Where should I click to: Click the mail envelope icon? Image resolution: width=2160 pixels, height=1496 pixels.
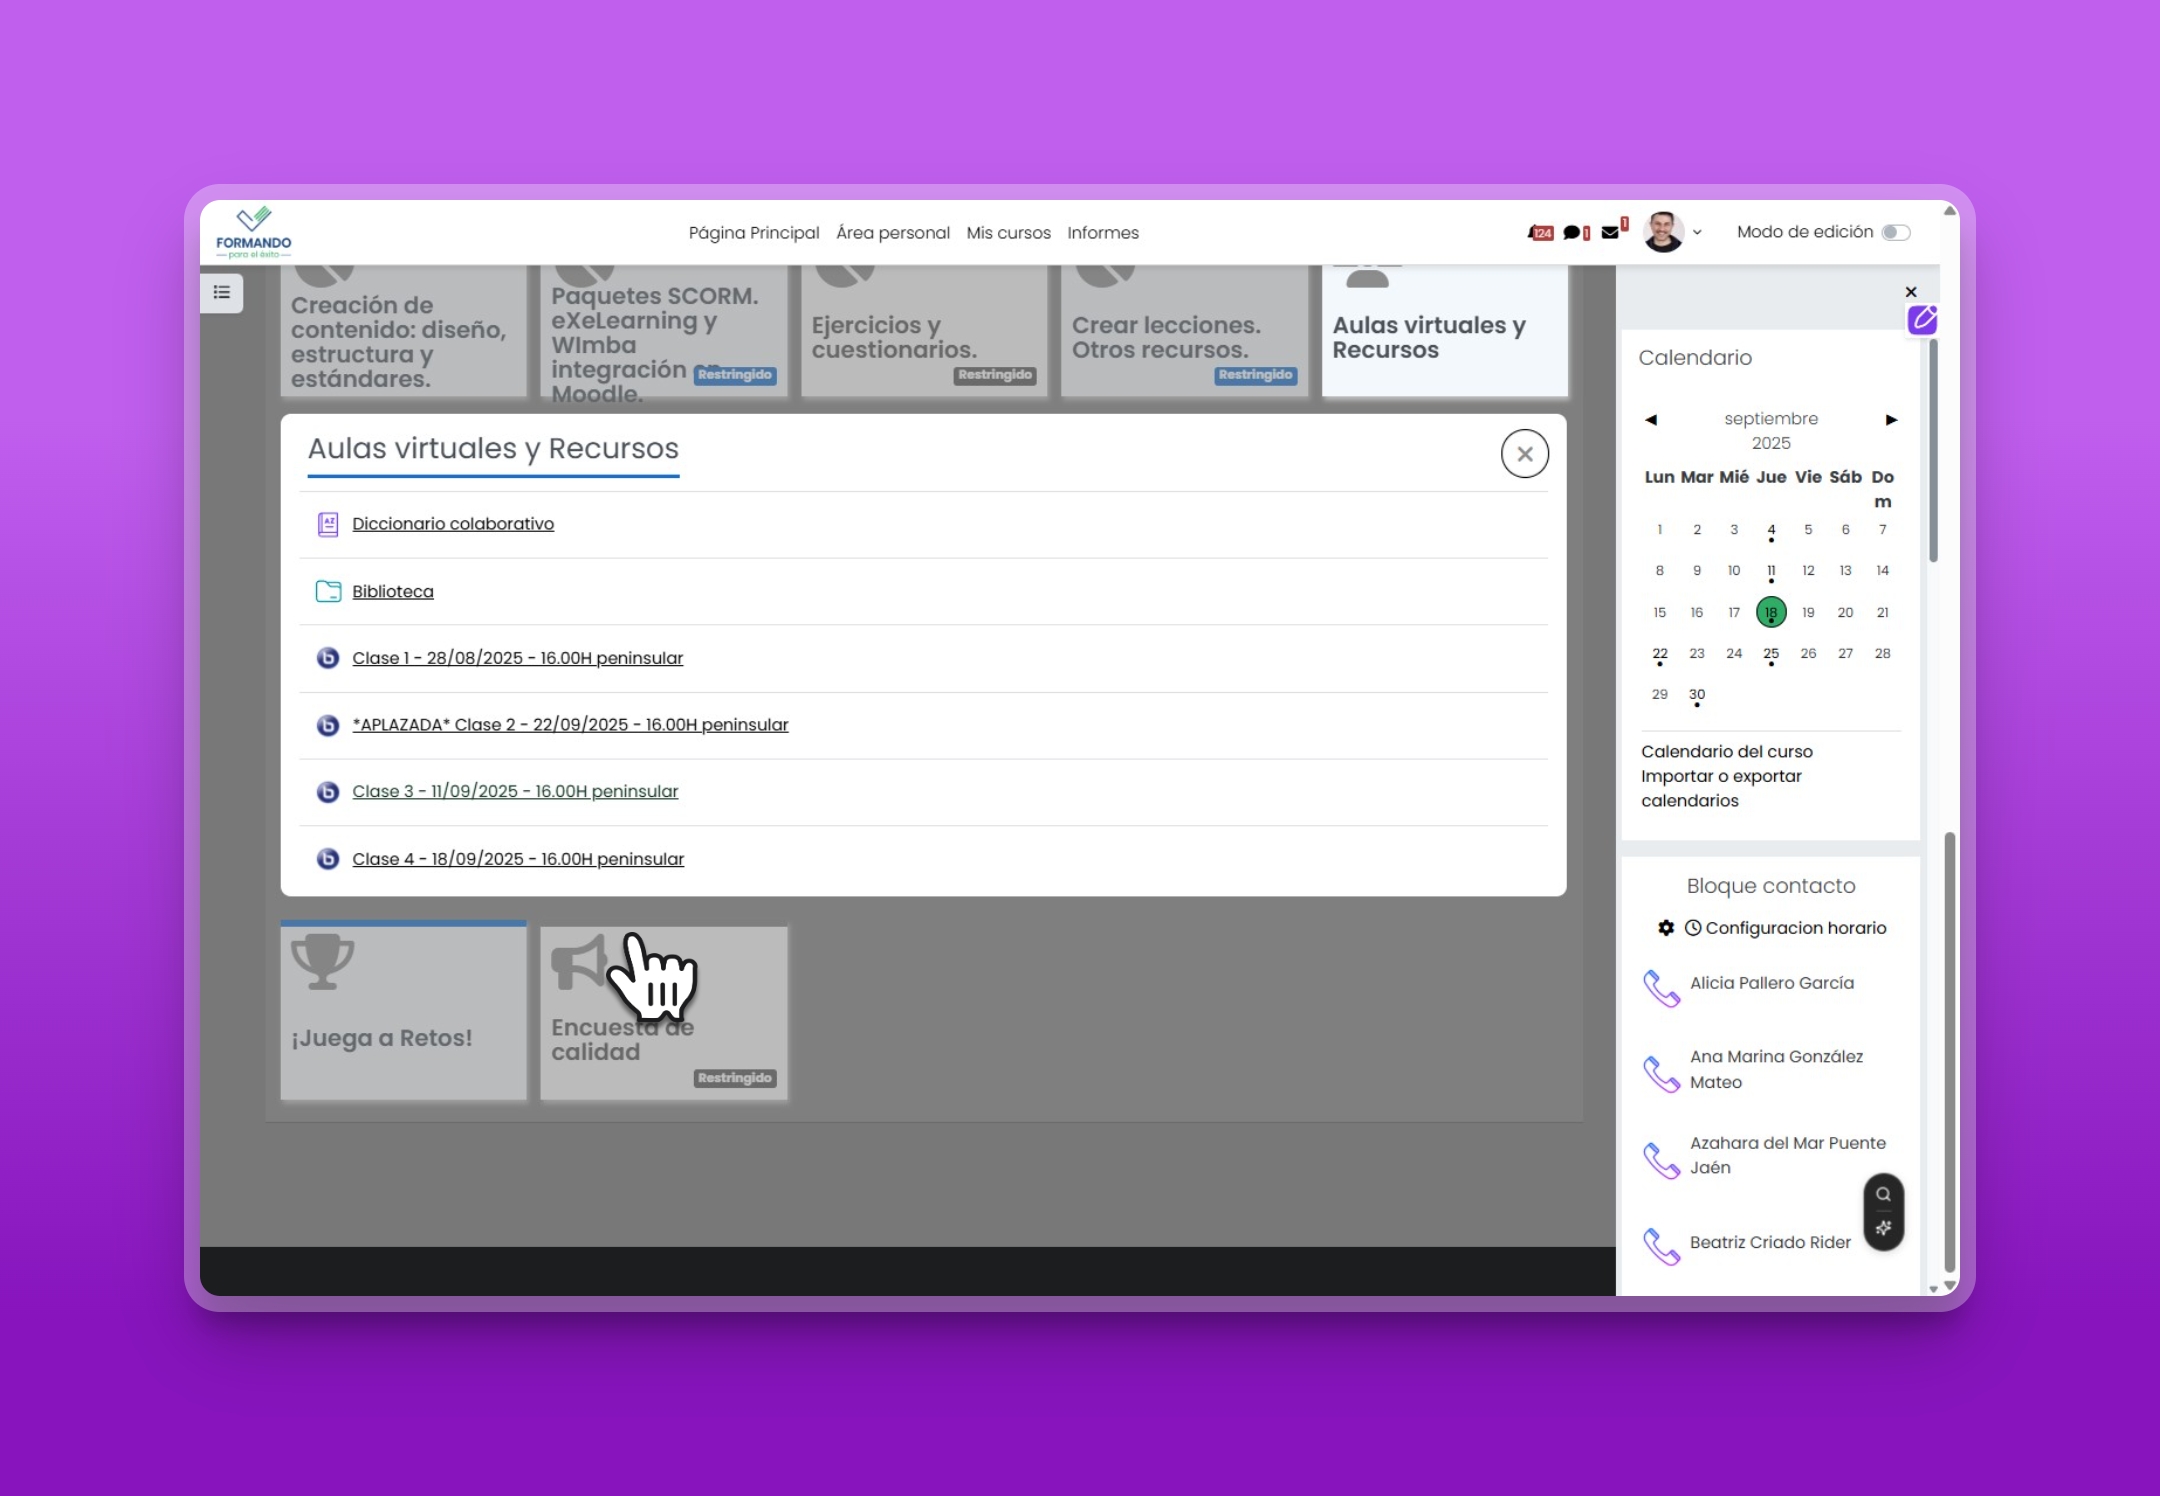(x=1610, y=232)
